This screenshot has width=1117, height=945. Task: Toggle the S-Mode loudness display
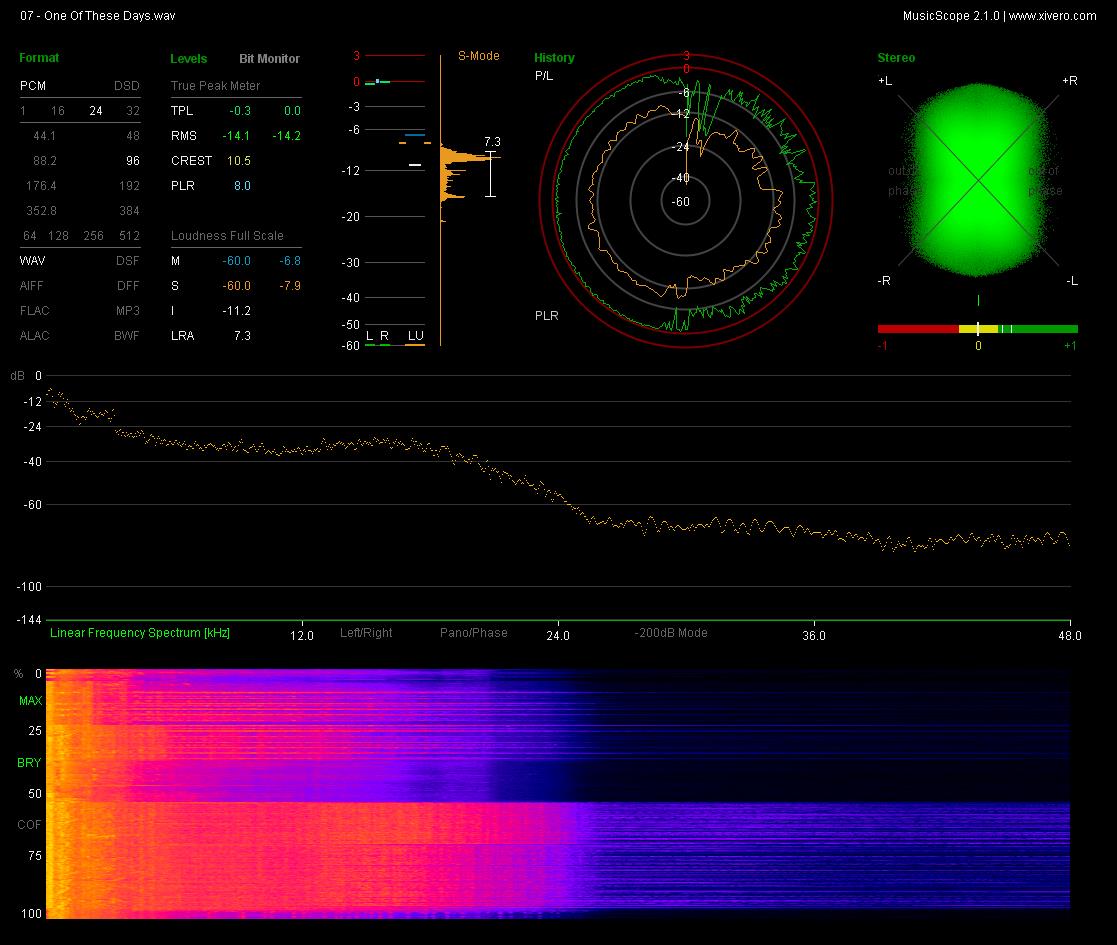tap(478, 56)
